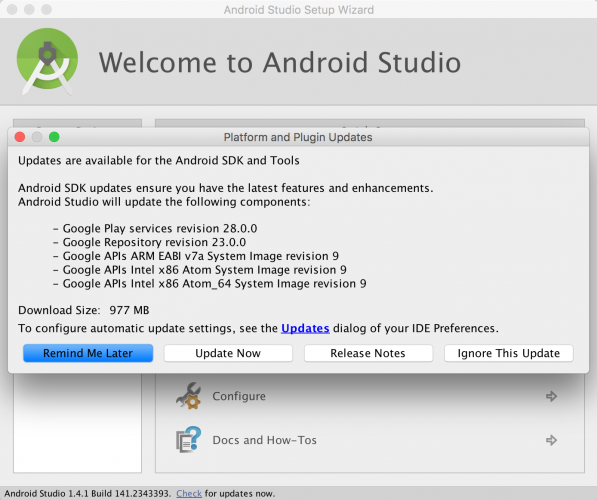Click the Configure wrench and gear icon
597x500 pixels.
tap(188, 396)
